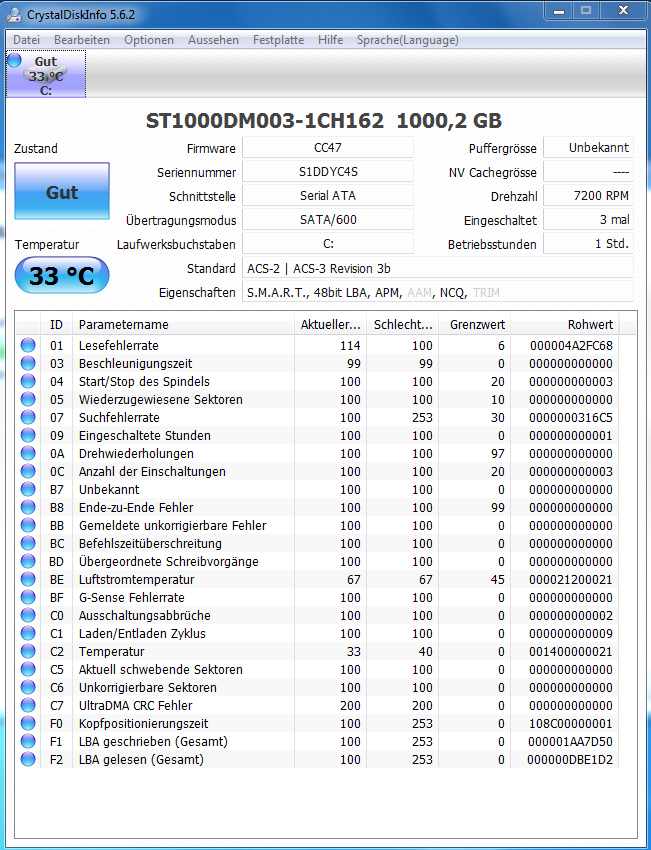651x850 pixels.
Task: Click the Laufwerksbuchstaben field C:
Action: click(327, 243)
